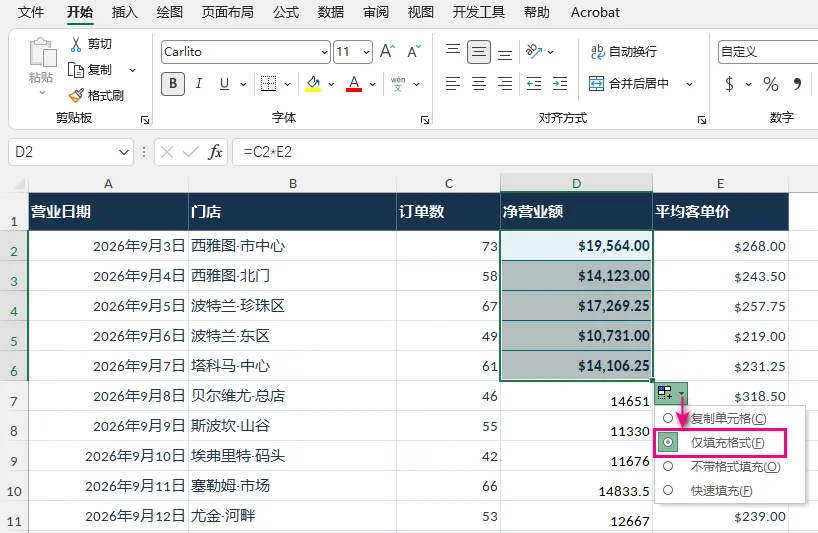Confirm formula entry with checkmark icon
The height and width of the screenshot is (533, 818).
click(x=191, y=152)
